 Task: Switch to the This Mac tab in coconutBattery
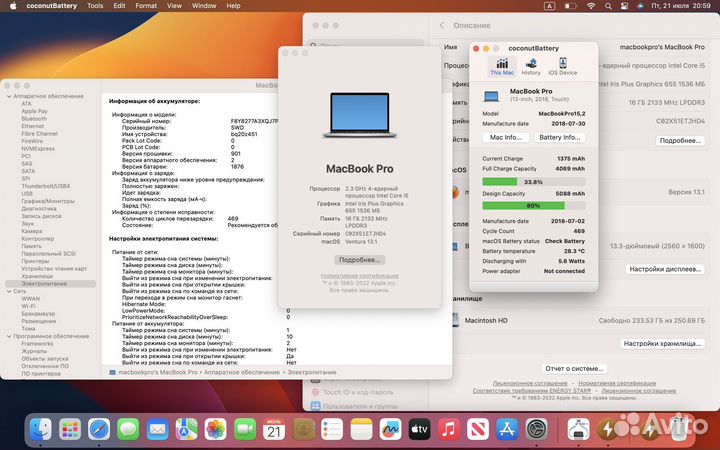click(502, 67)
